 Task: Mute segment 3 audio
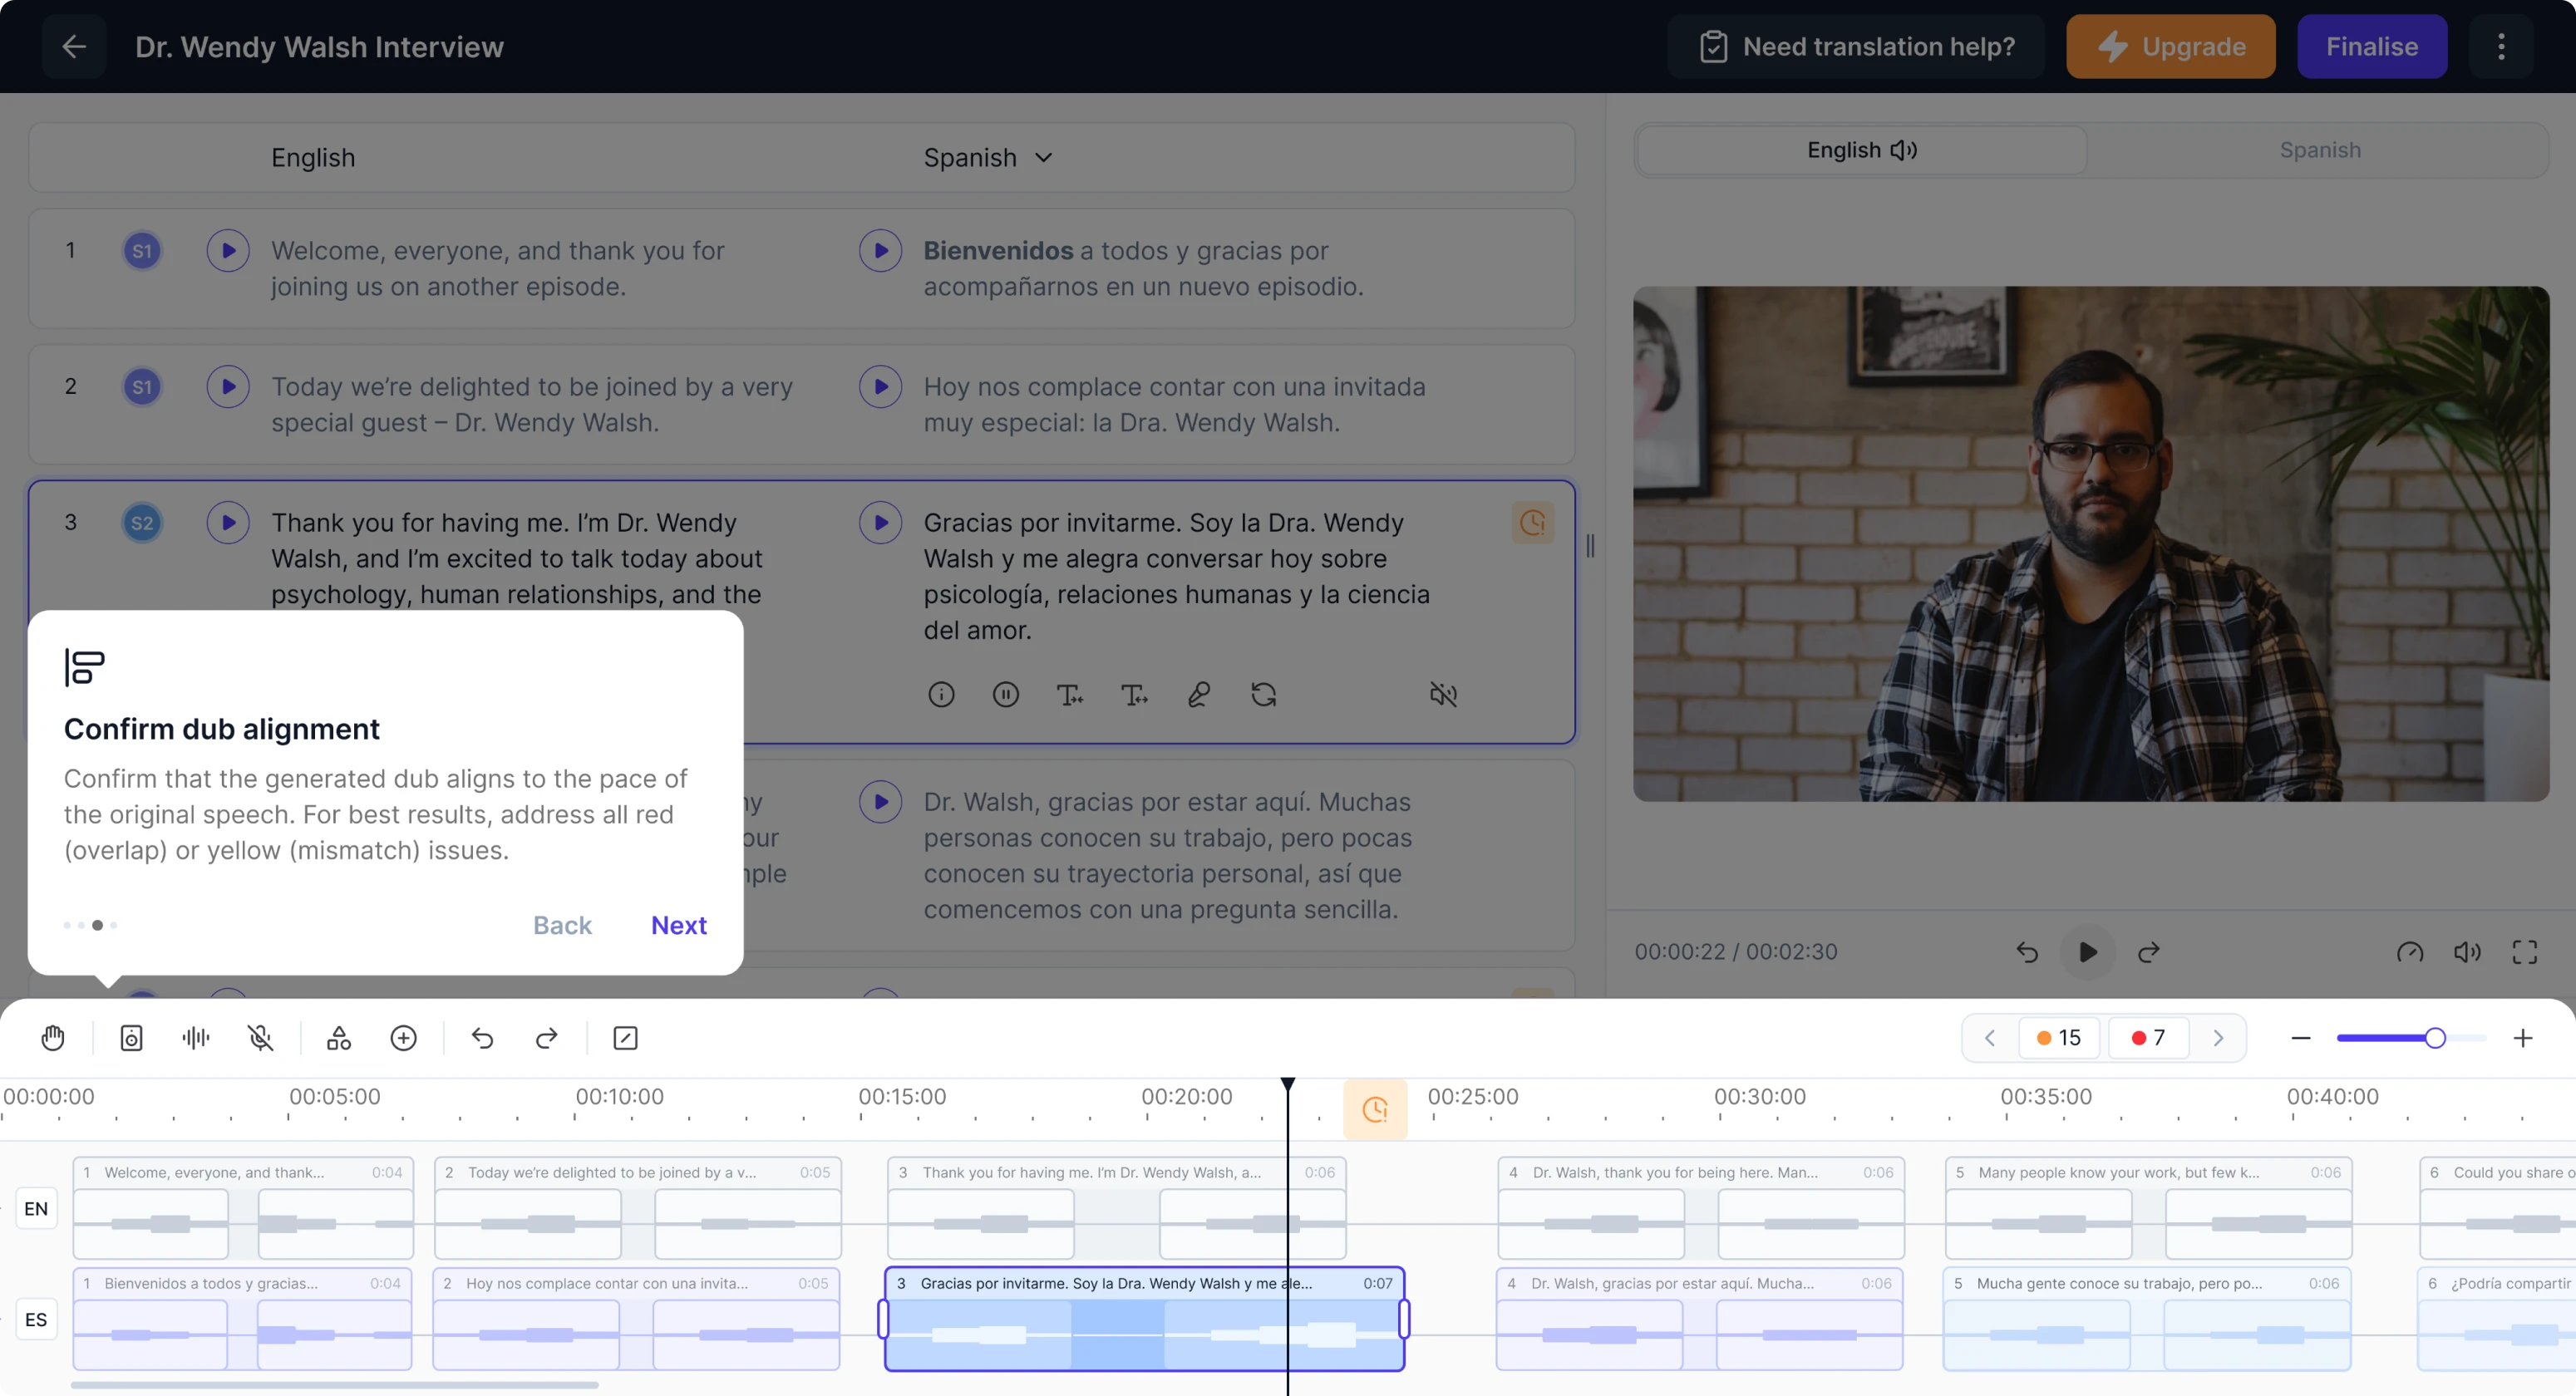(x=1444, y=694)
